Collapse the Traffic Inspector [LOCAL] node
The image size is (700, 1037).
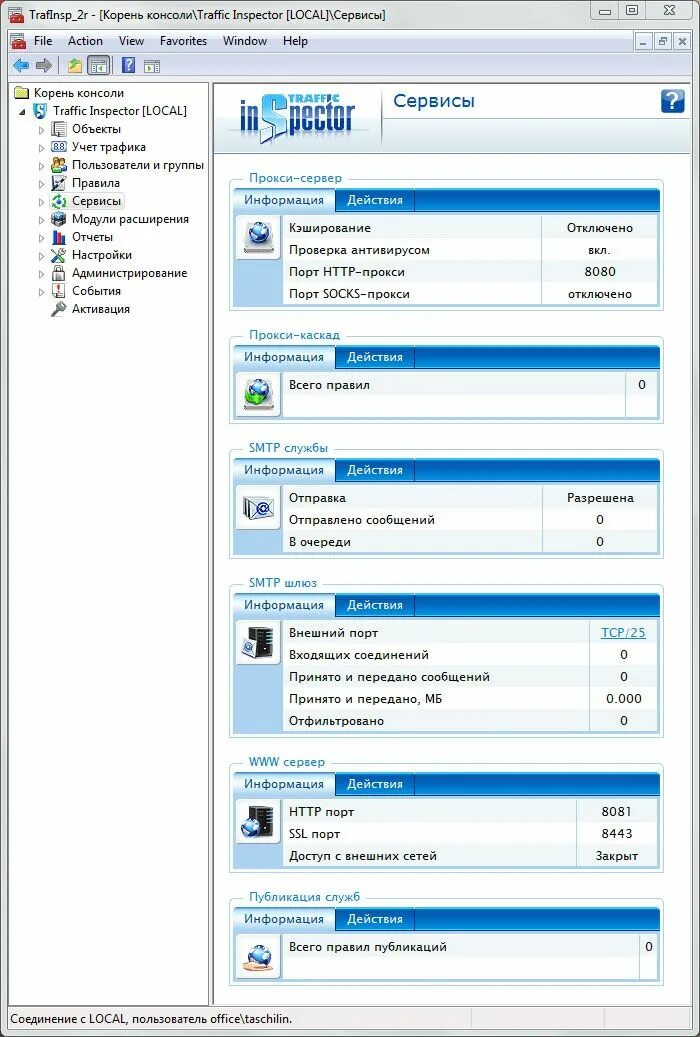pyautogui.click(x=22, y=112)
